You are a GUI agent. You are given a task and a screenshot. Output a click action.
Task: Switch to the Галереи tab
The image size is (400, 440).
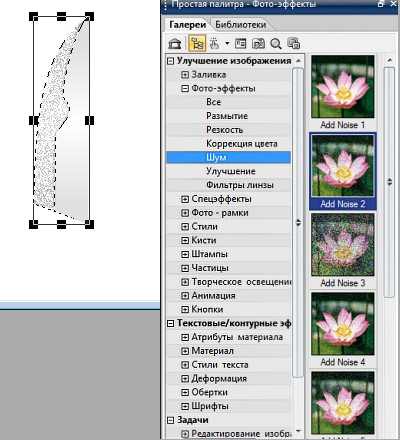pos(187,25)
